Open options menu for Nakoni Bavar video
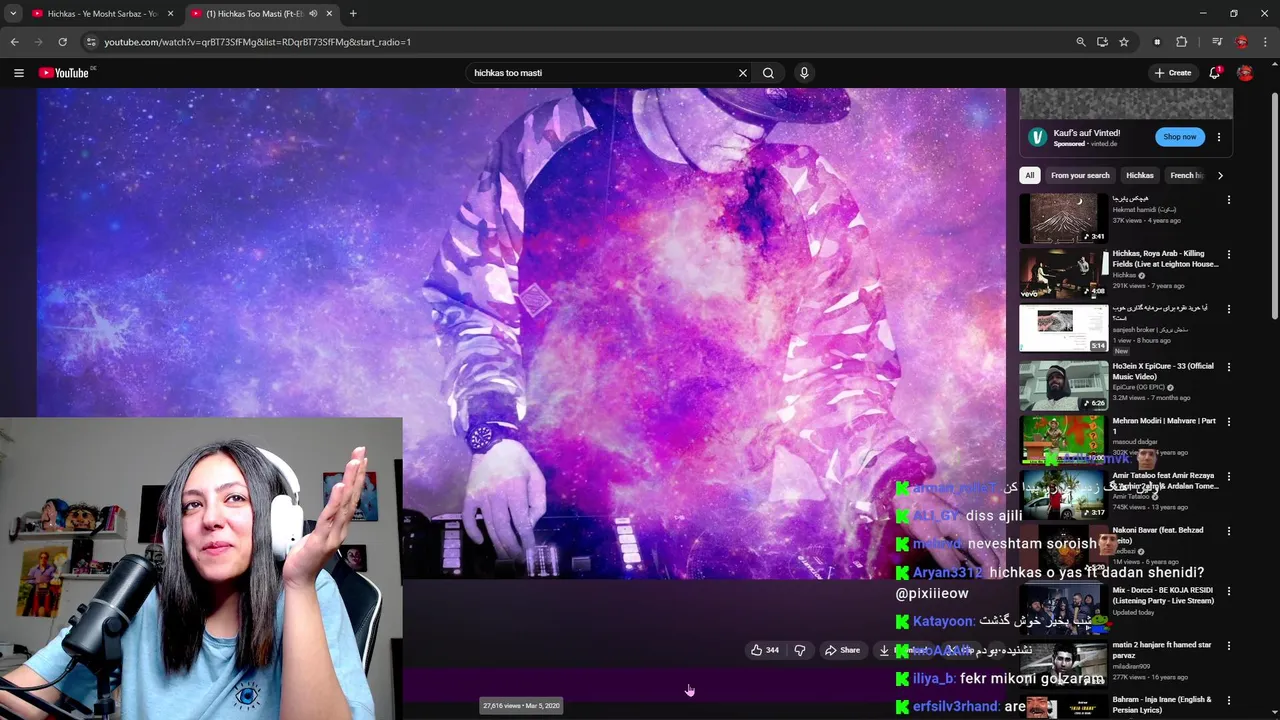1280x720 pixels. click(x=1229, y=531)
